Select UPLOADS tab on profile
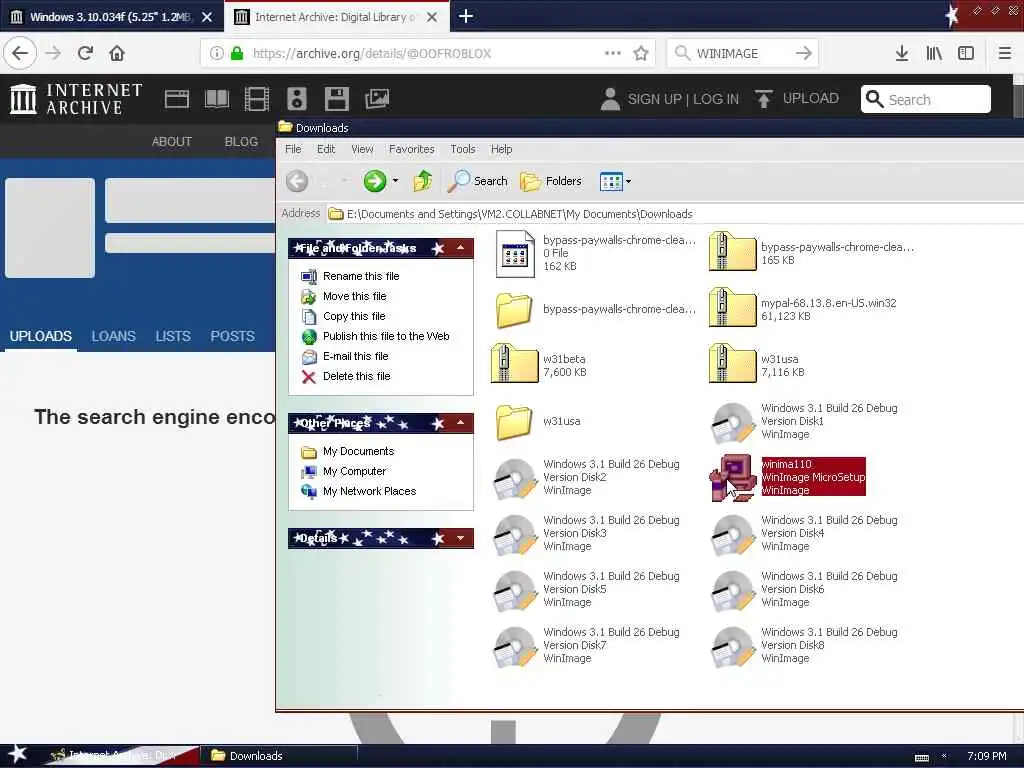Screen dimensions: 1024x768 pyautogui.click(x=40, y=336)
